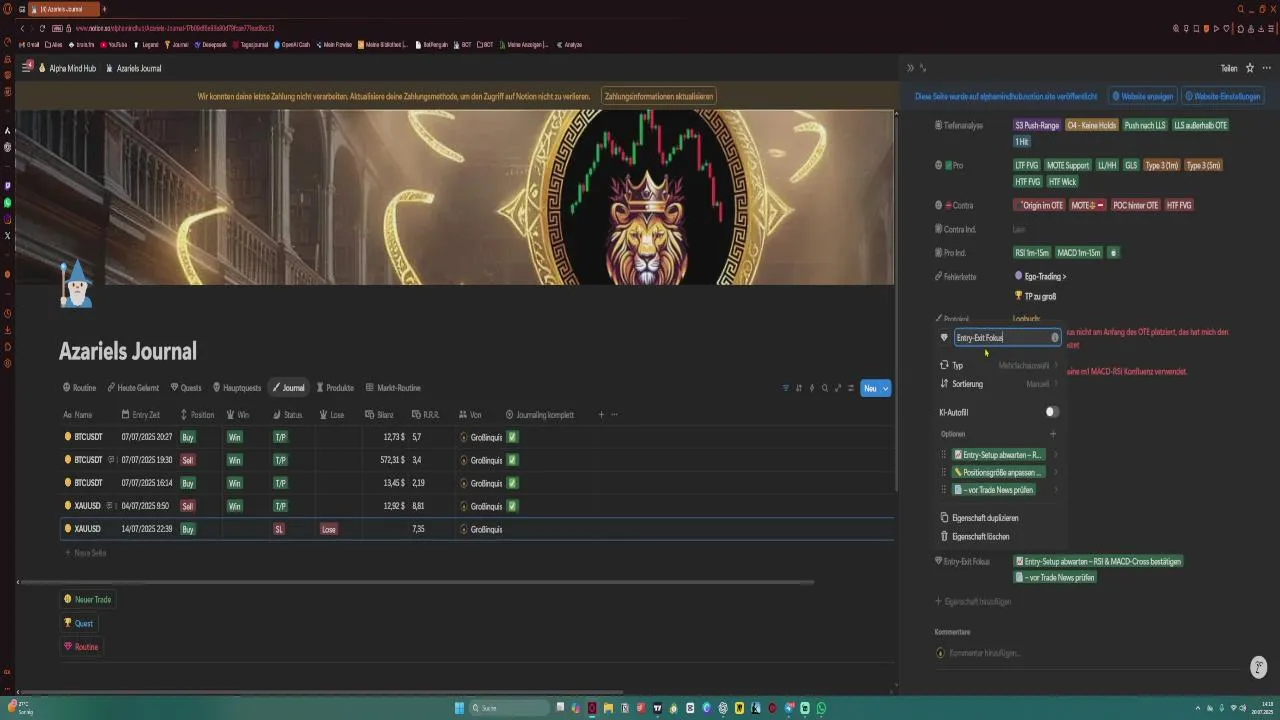Click the sort icon in database toolbar
The image size is (1280, 720).
click(798, 388)
